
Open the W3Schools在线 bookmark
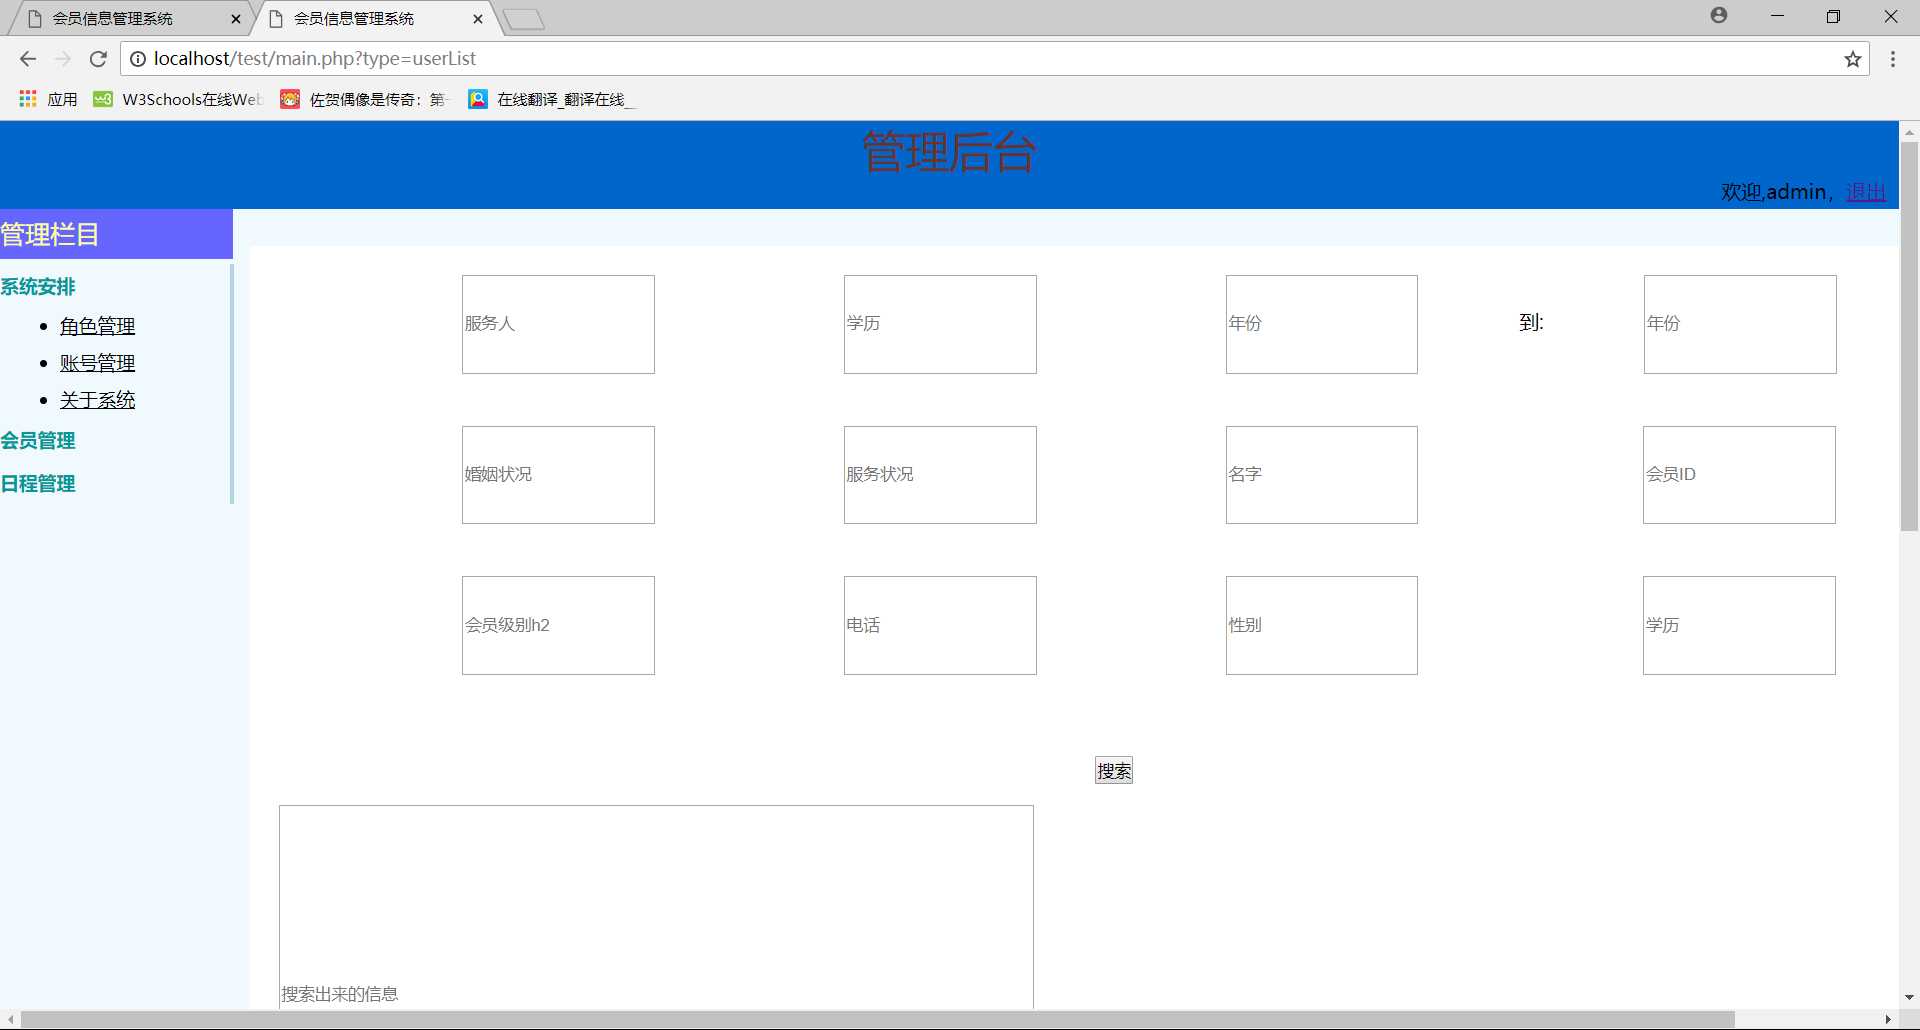tap(178, 99)
